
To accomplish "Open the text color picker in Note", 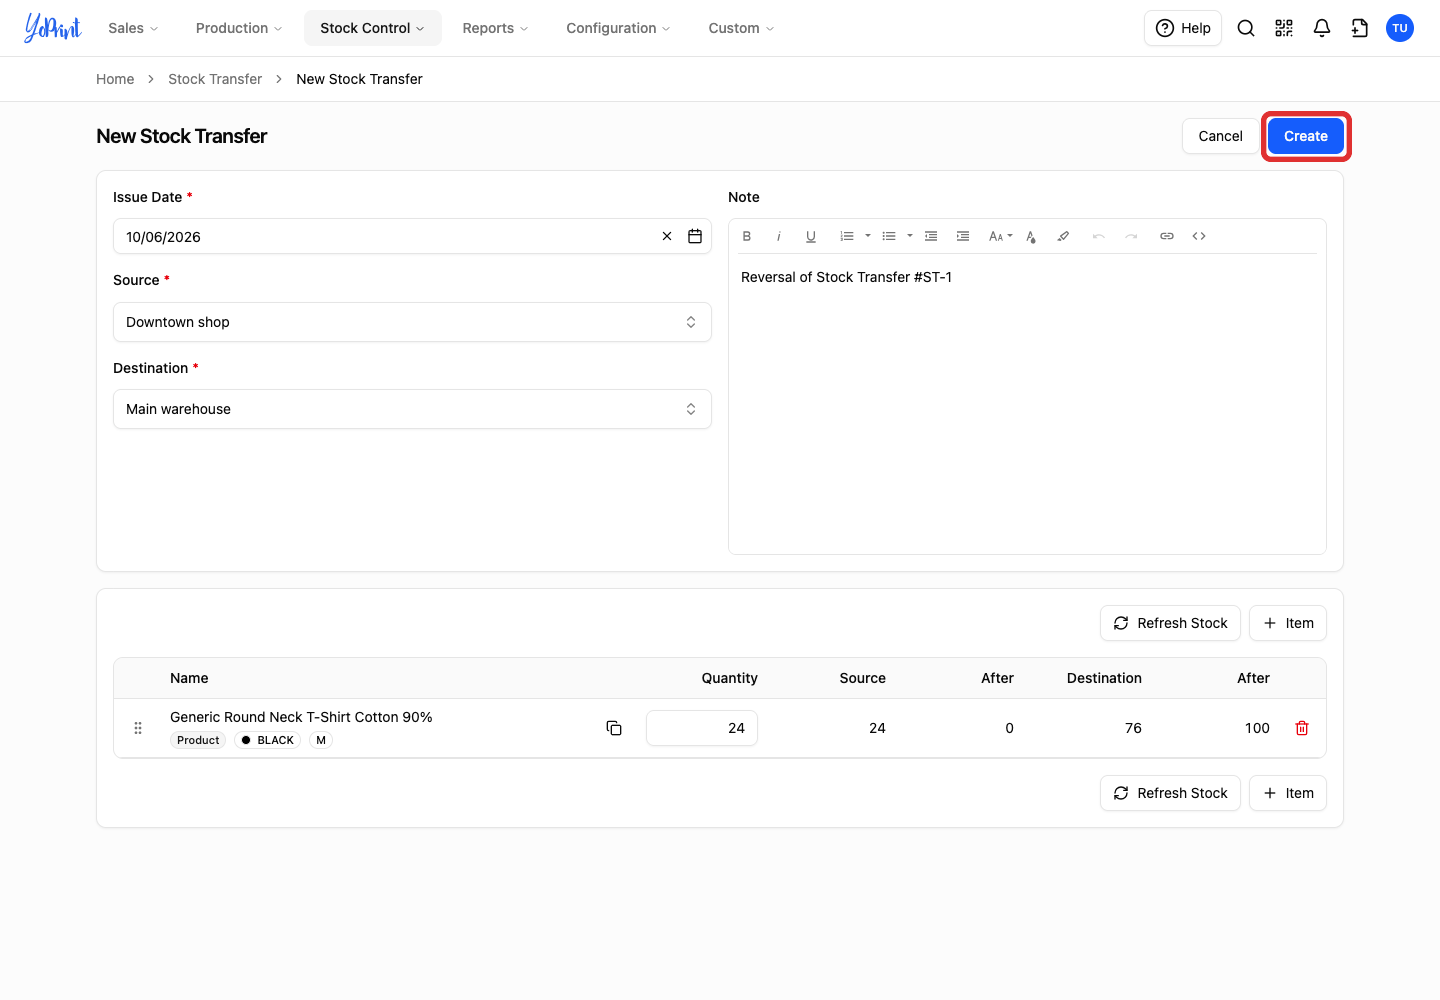I will (x=1031, y=236).
